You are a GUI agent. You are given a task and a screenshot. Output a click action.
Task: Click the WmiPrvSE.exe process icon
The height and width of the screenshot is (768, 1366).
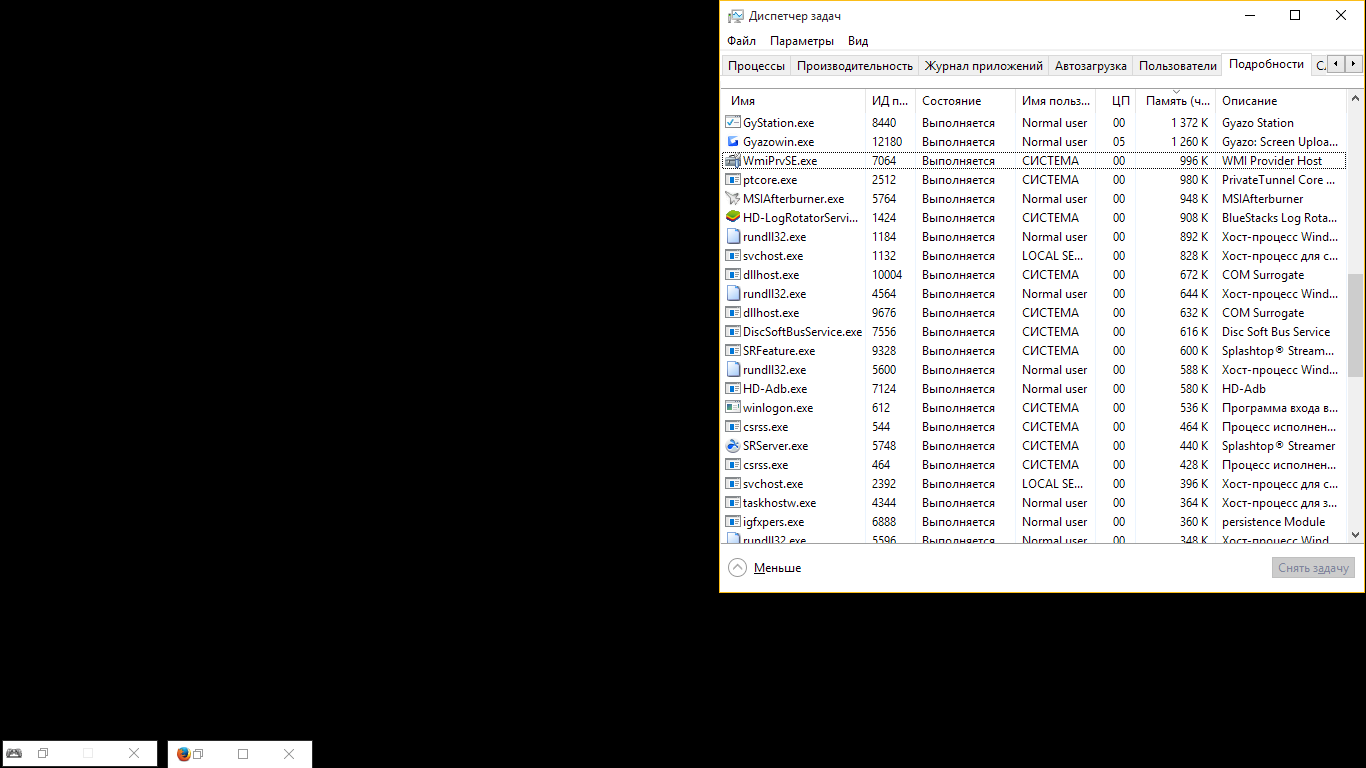click(x=732, y=161)
